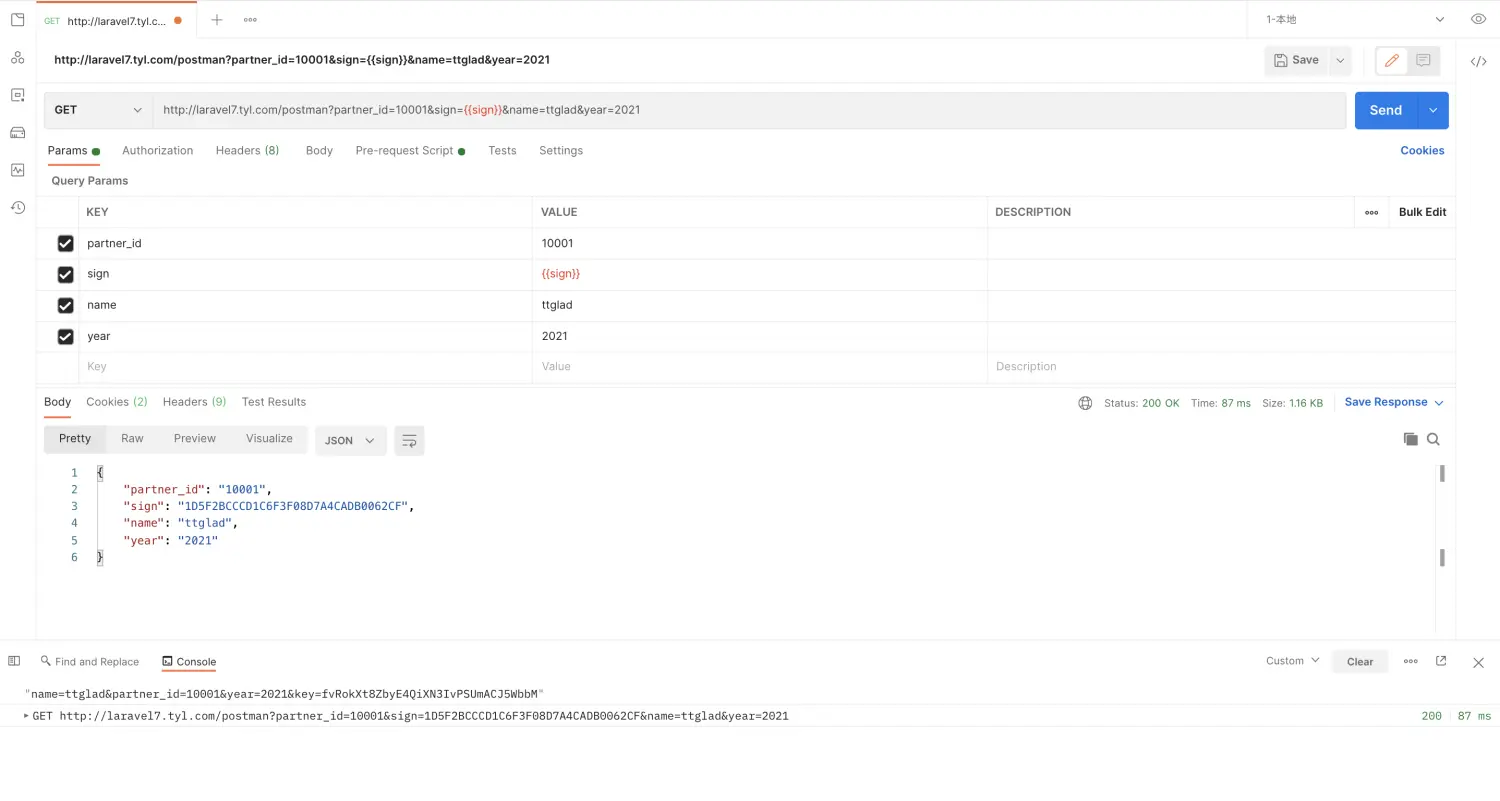Screen dimensions: 1500x801
Task: Click the request URL input field
Action: tap(749, 110)
